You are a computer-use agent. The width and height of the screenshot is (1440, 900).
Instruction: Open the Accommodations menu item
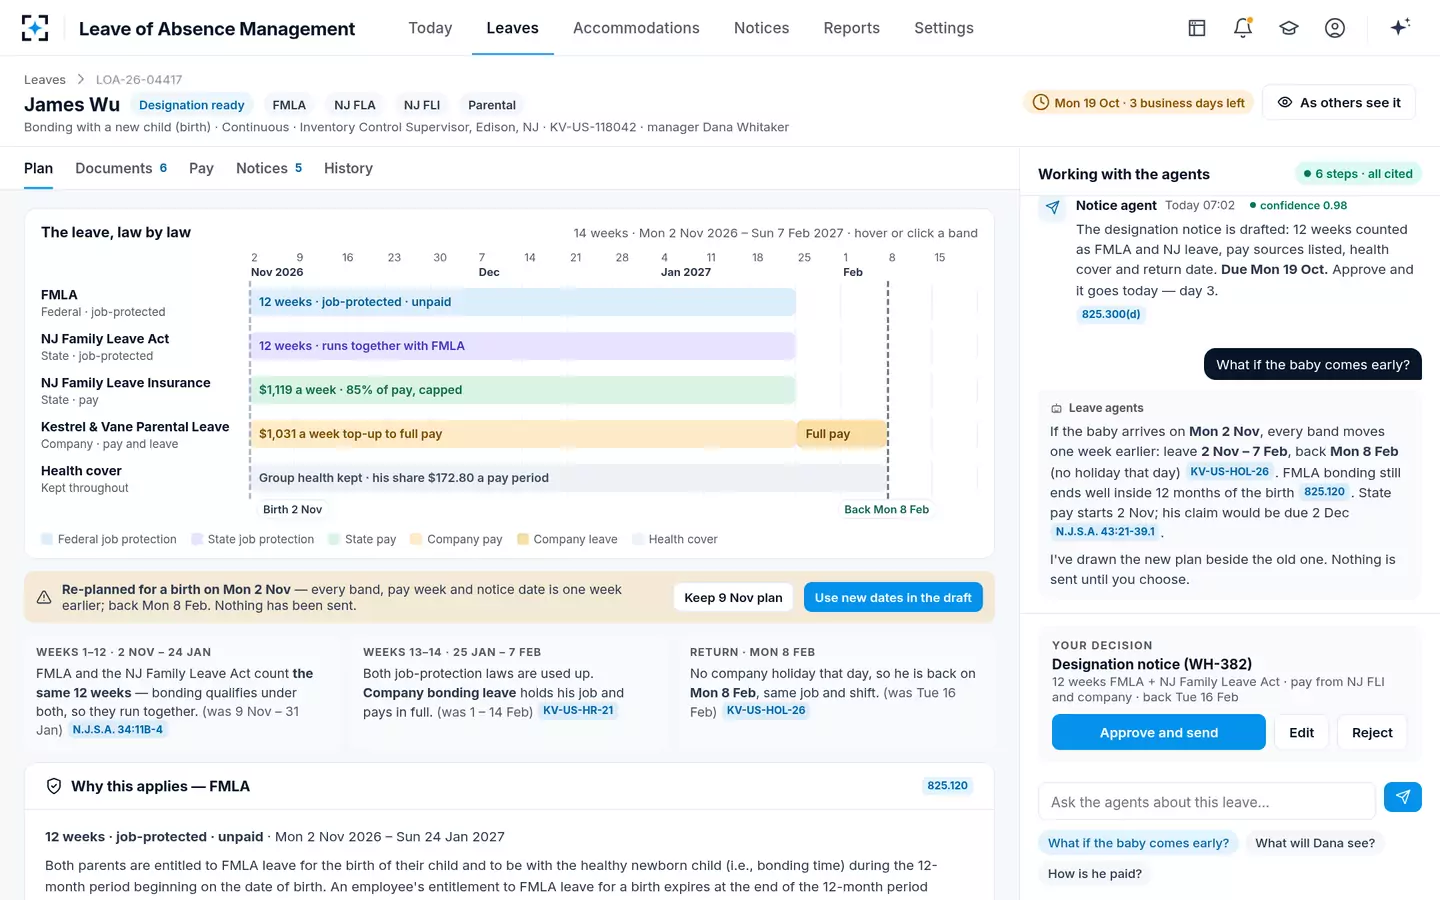636,28
